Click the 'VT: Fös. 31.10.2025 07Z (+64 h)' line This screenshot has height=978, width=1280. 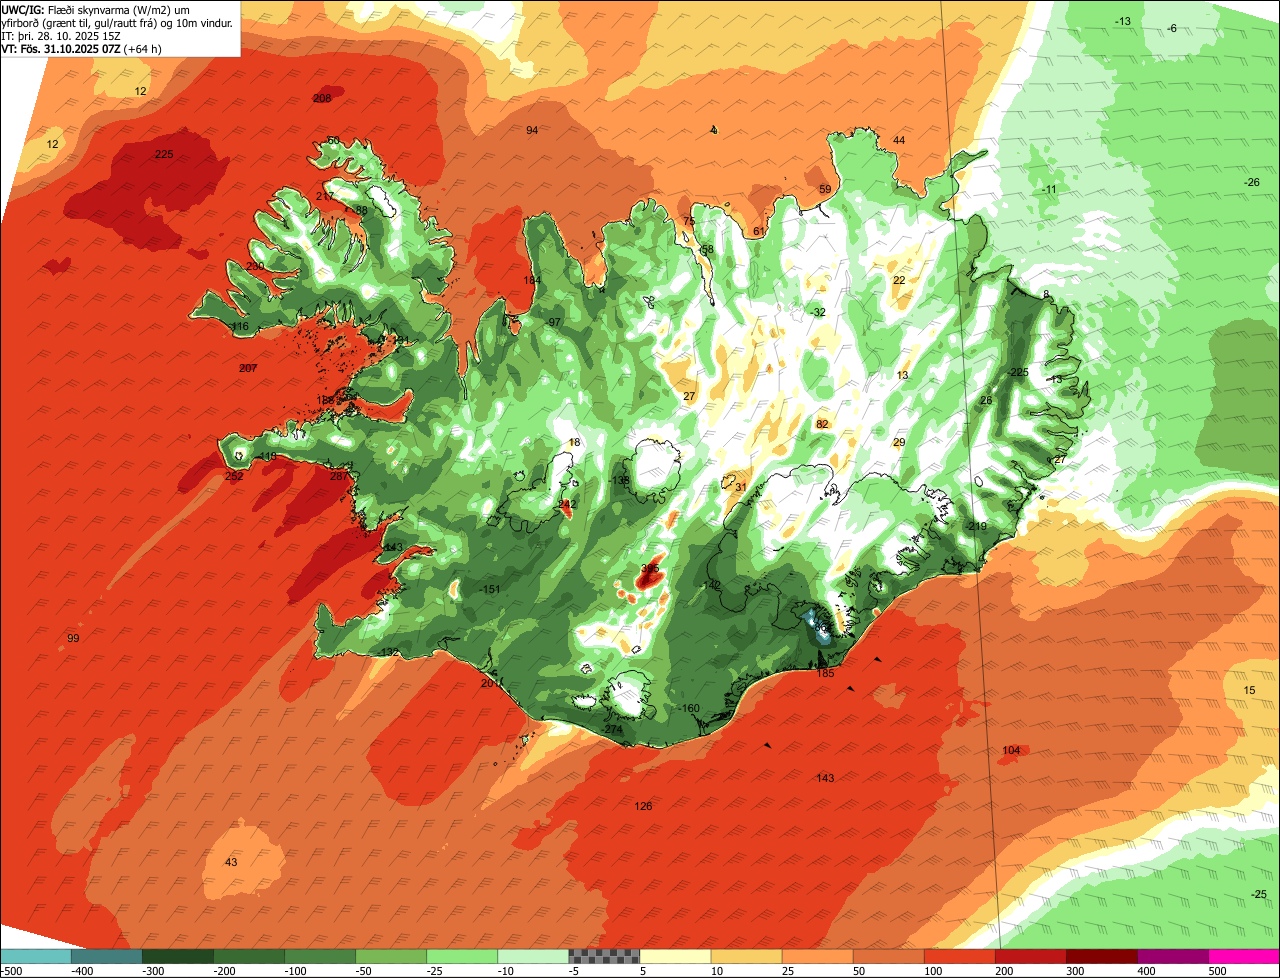(82, 49)
